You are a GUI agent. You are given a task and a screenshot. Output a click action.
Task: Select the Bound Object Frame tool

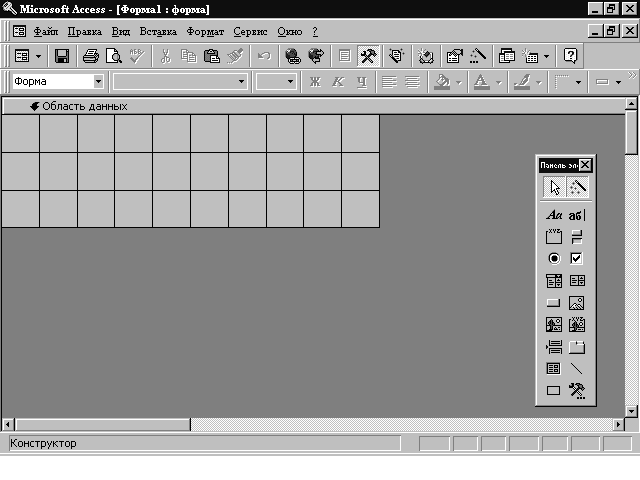pos(577,325)
